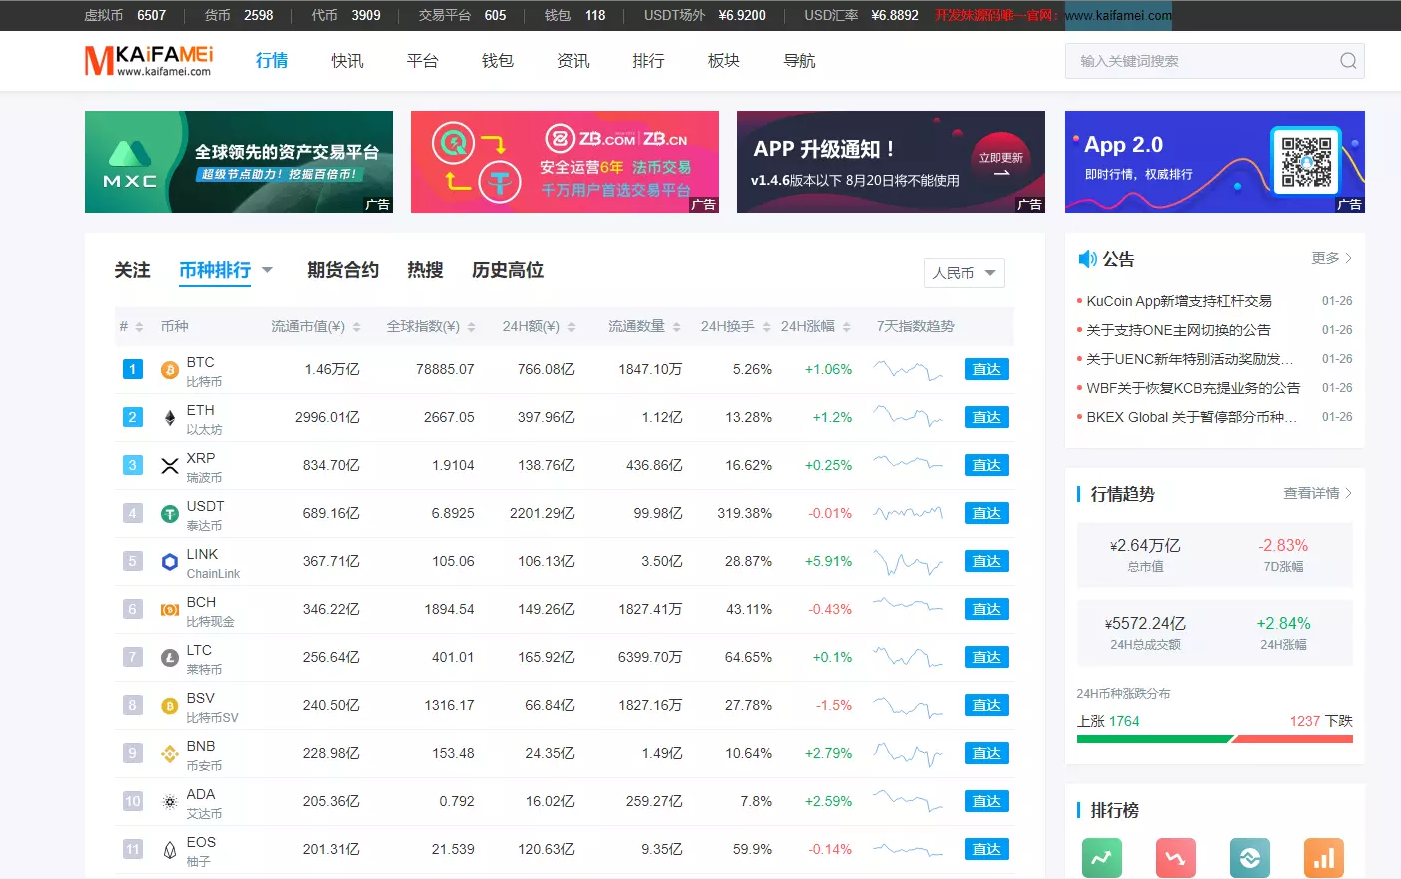Open the 人民币 currency dropdown
Image resolution: width=1401 pixels, height=879 pixels.
tap(964, 273)
